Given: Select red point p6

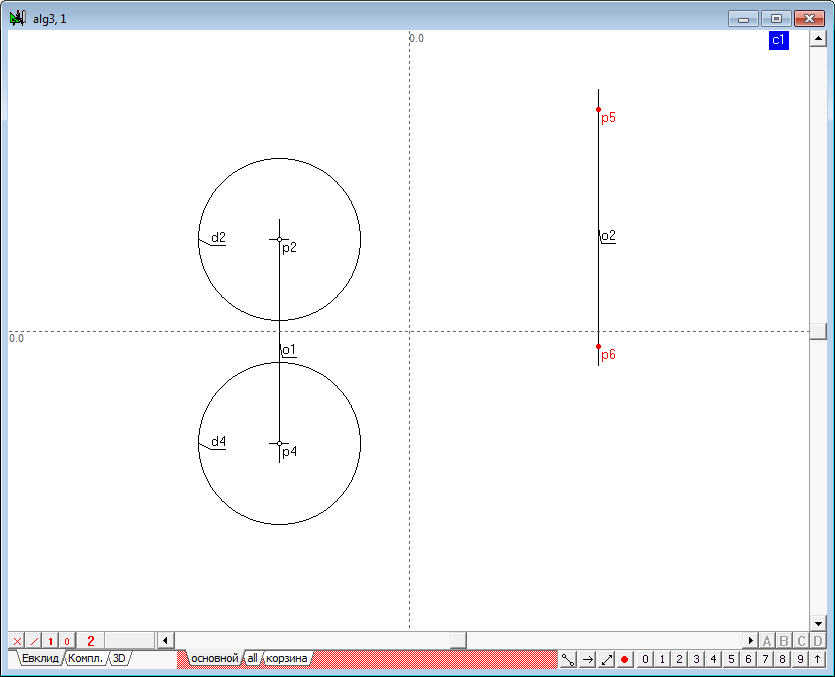Looking at the screenshot, I should (x=599, y=347).
